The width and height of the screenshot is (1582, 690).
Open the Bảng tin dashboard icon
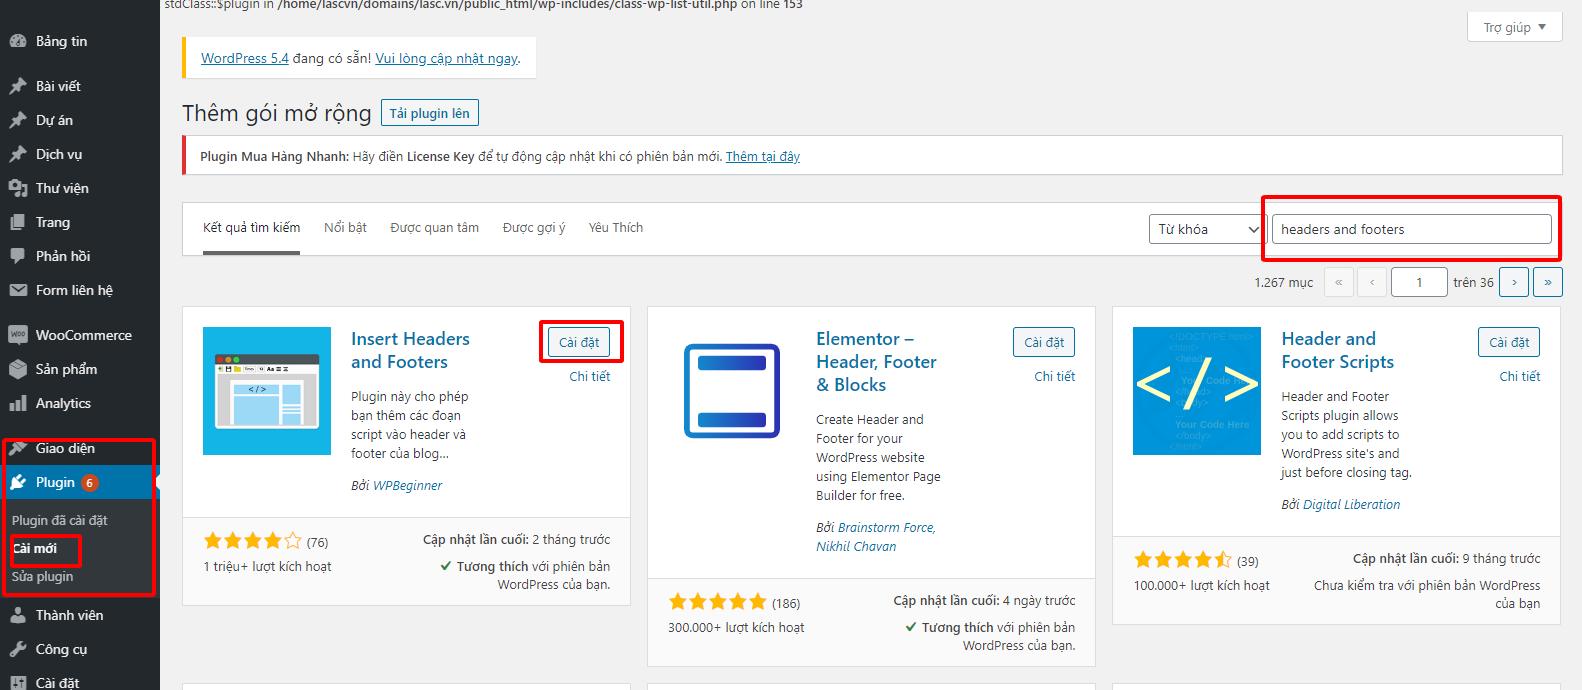point(17,41)
